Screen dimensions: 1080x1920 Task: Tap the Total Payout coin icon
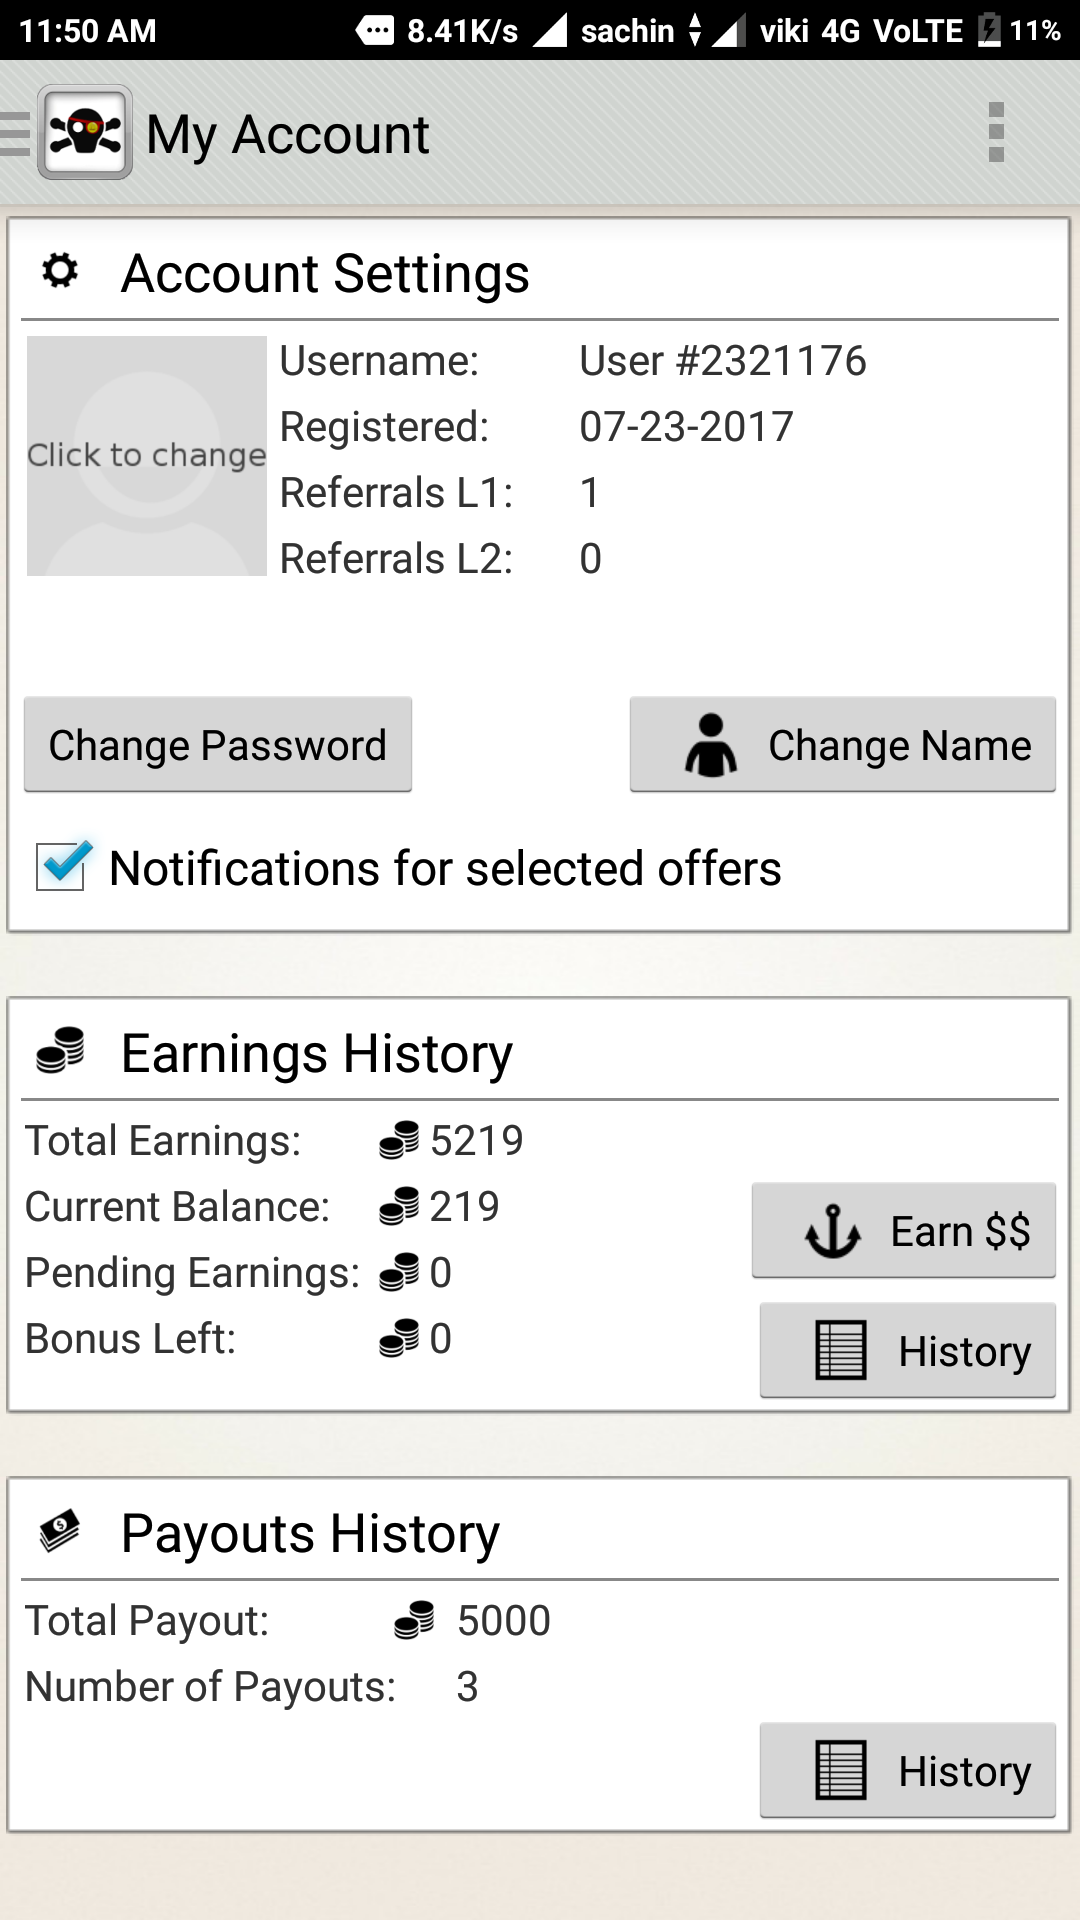point(414,1620)
